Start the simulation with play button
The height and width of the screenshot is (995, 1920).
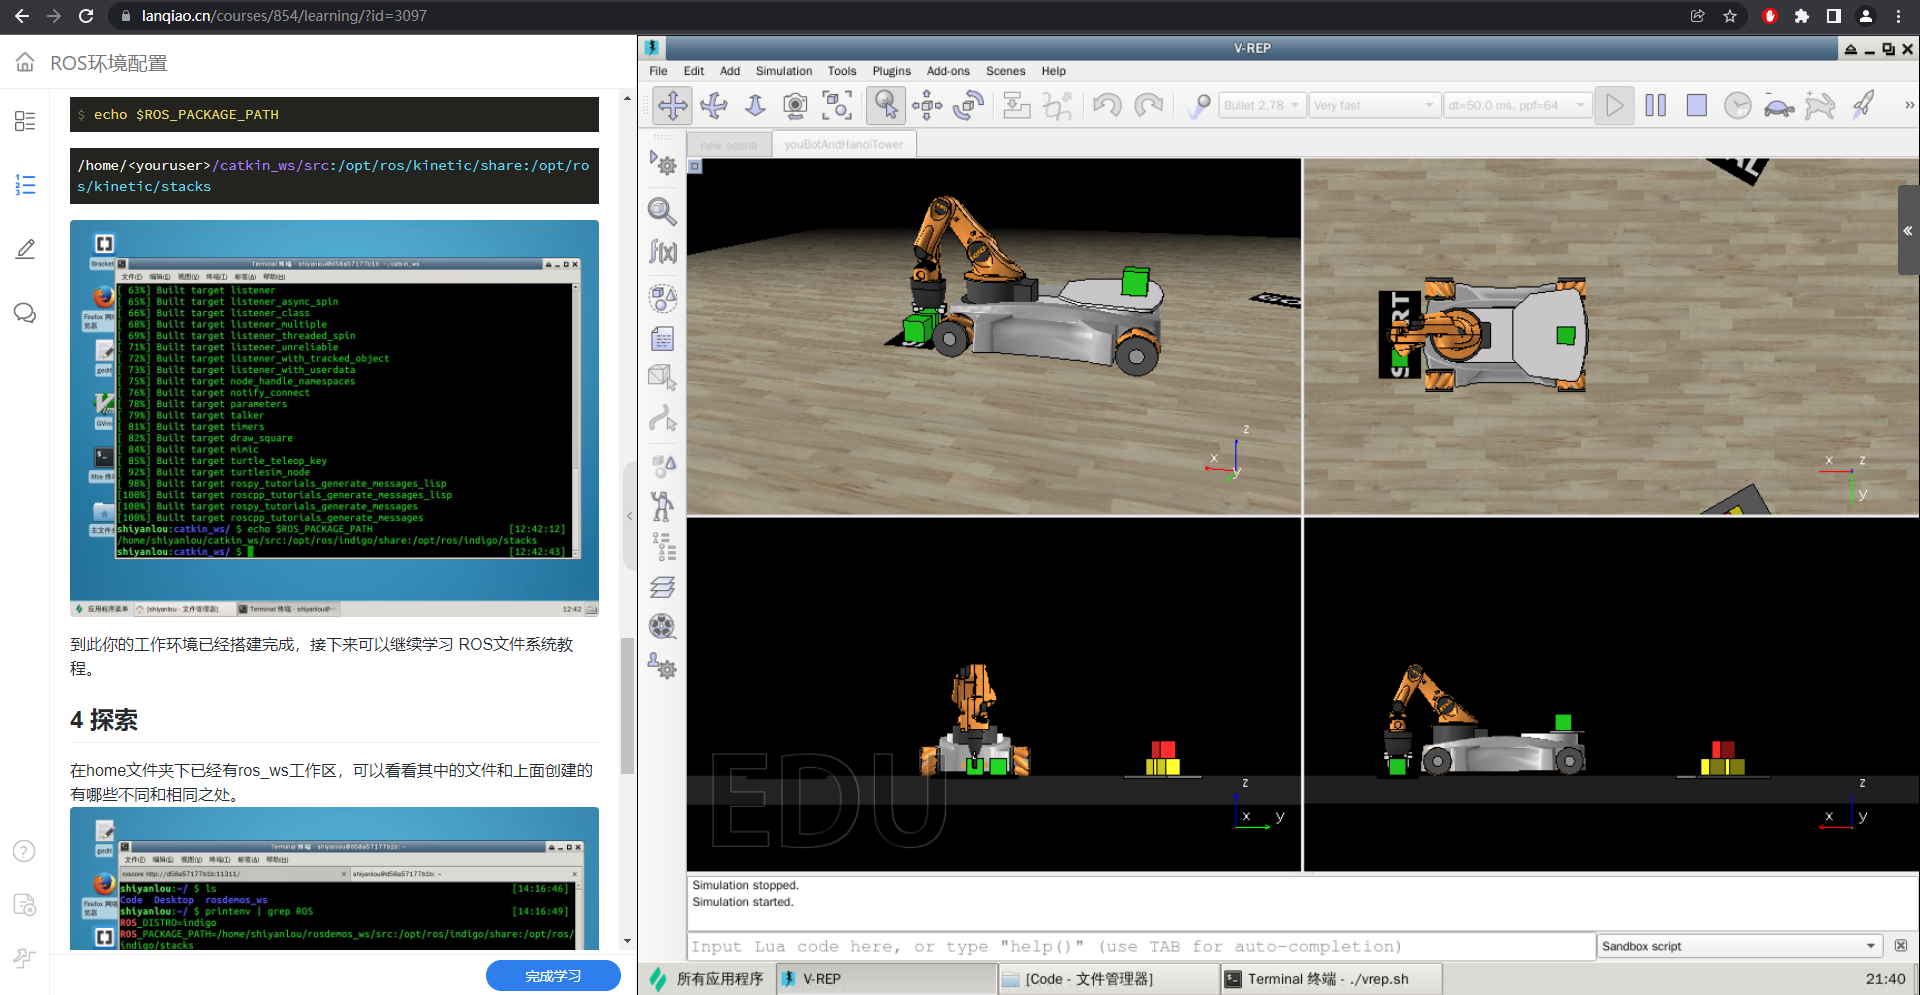(1614, 105)
